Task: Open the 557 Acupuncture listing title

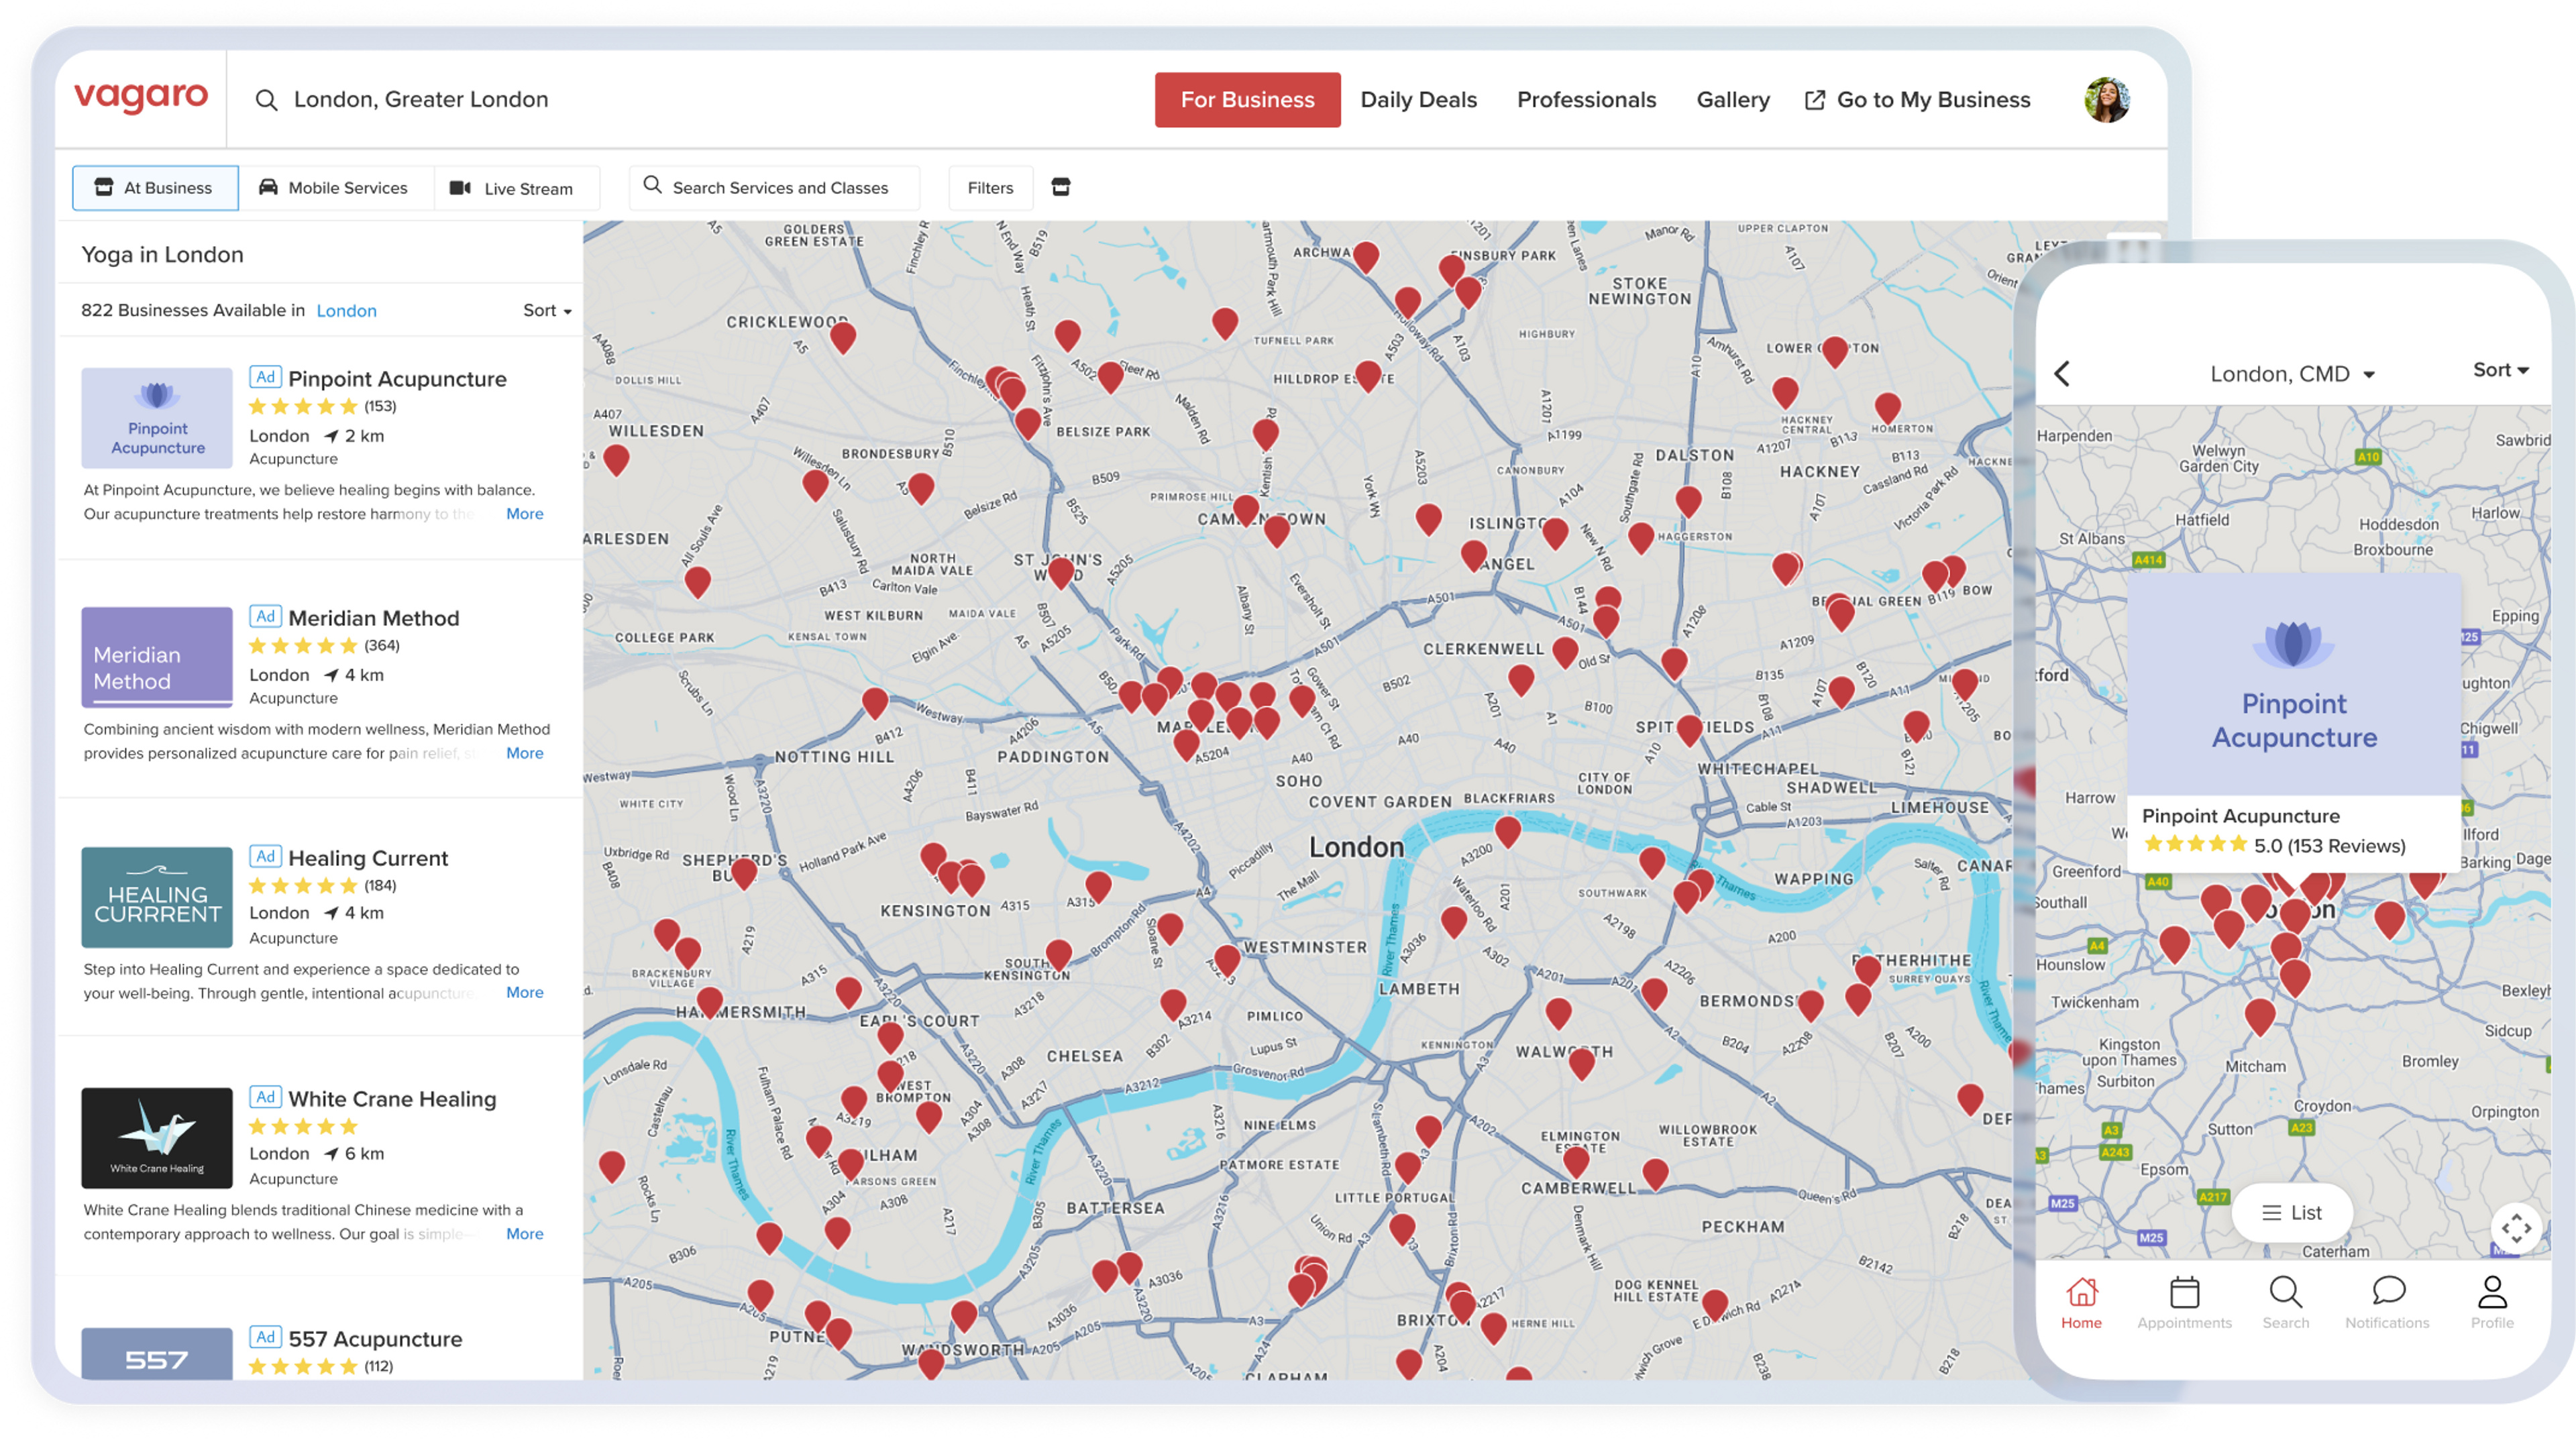Action: coord(375,1339)
